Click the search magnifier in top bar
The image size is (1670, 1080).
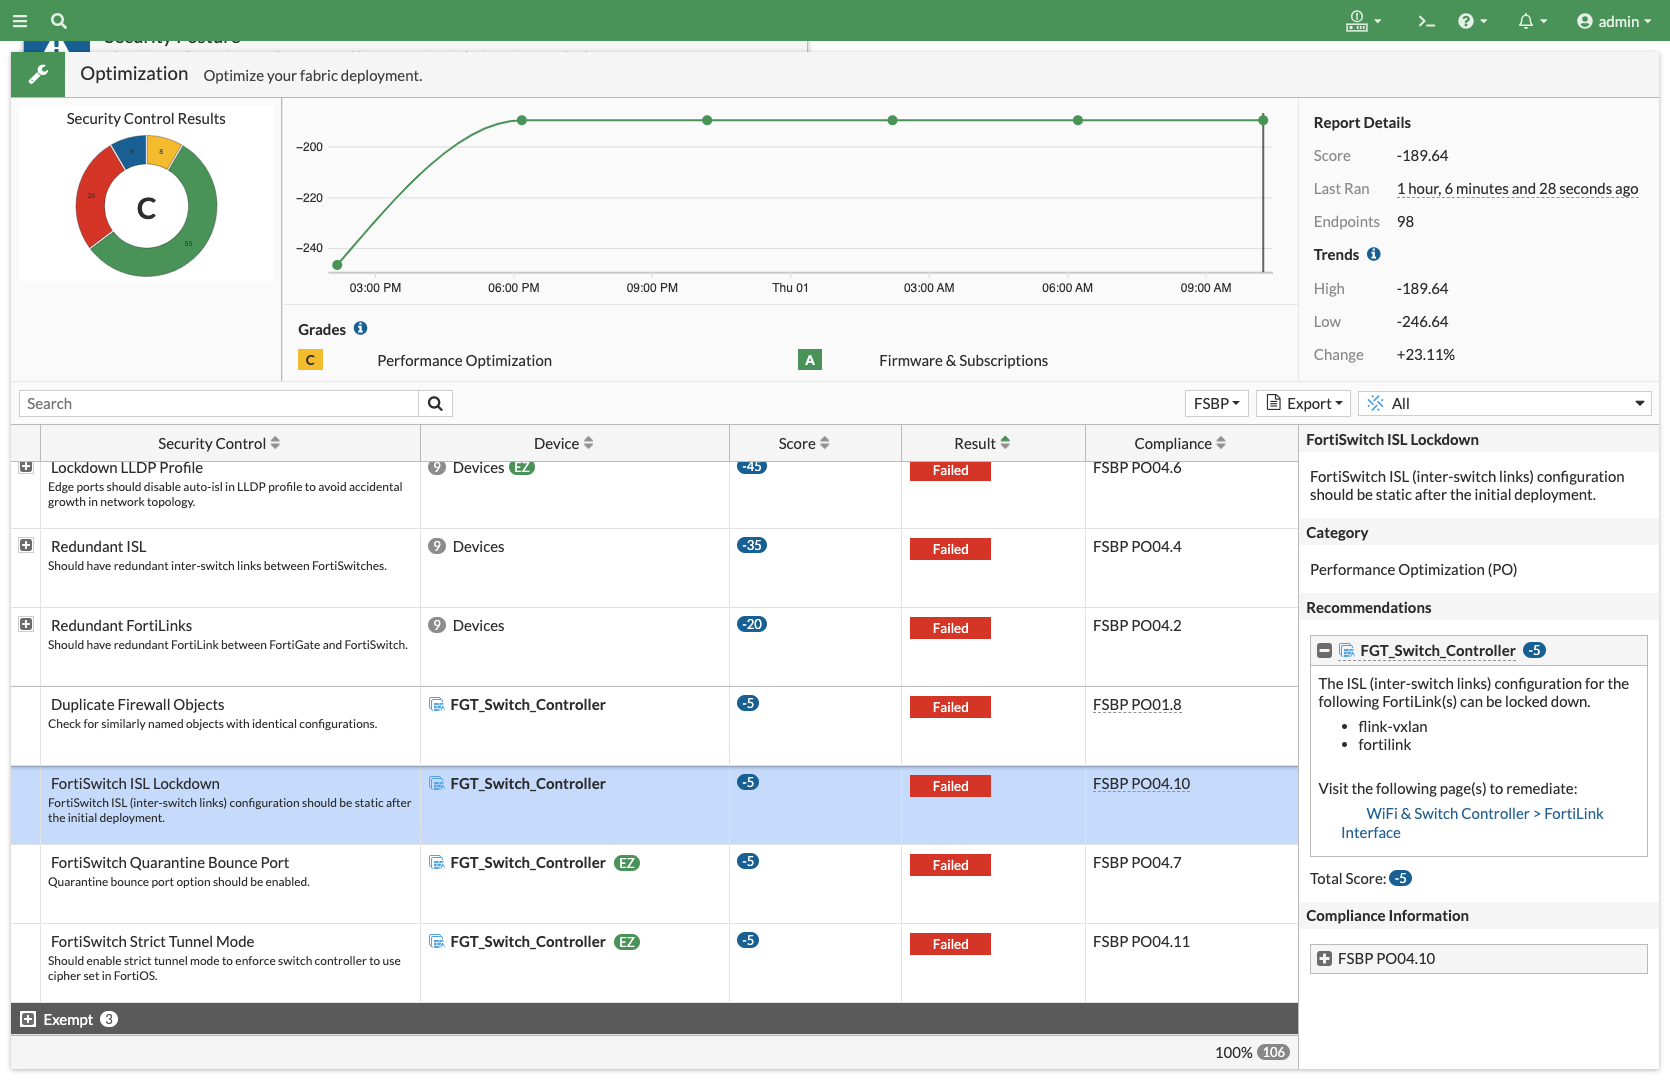coord(59,21)
